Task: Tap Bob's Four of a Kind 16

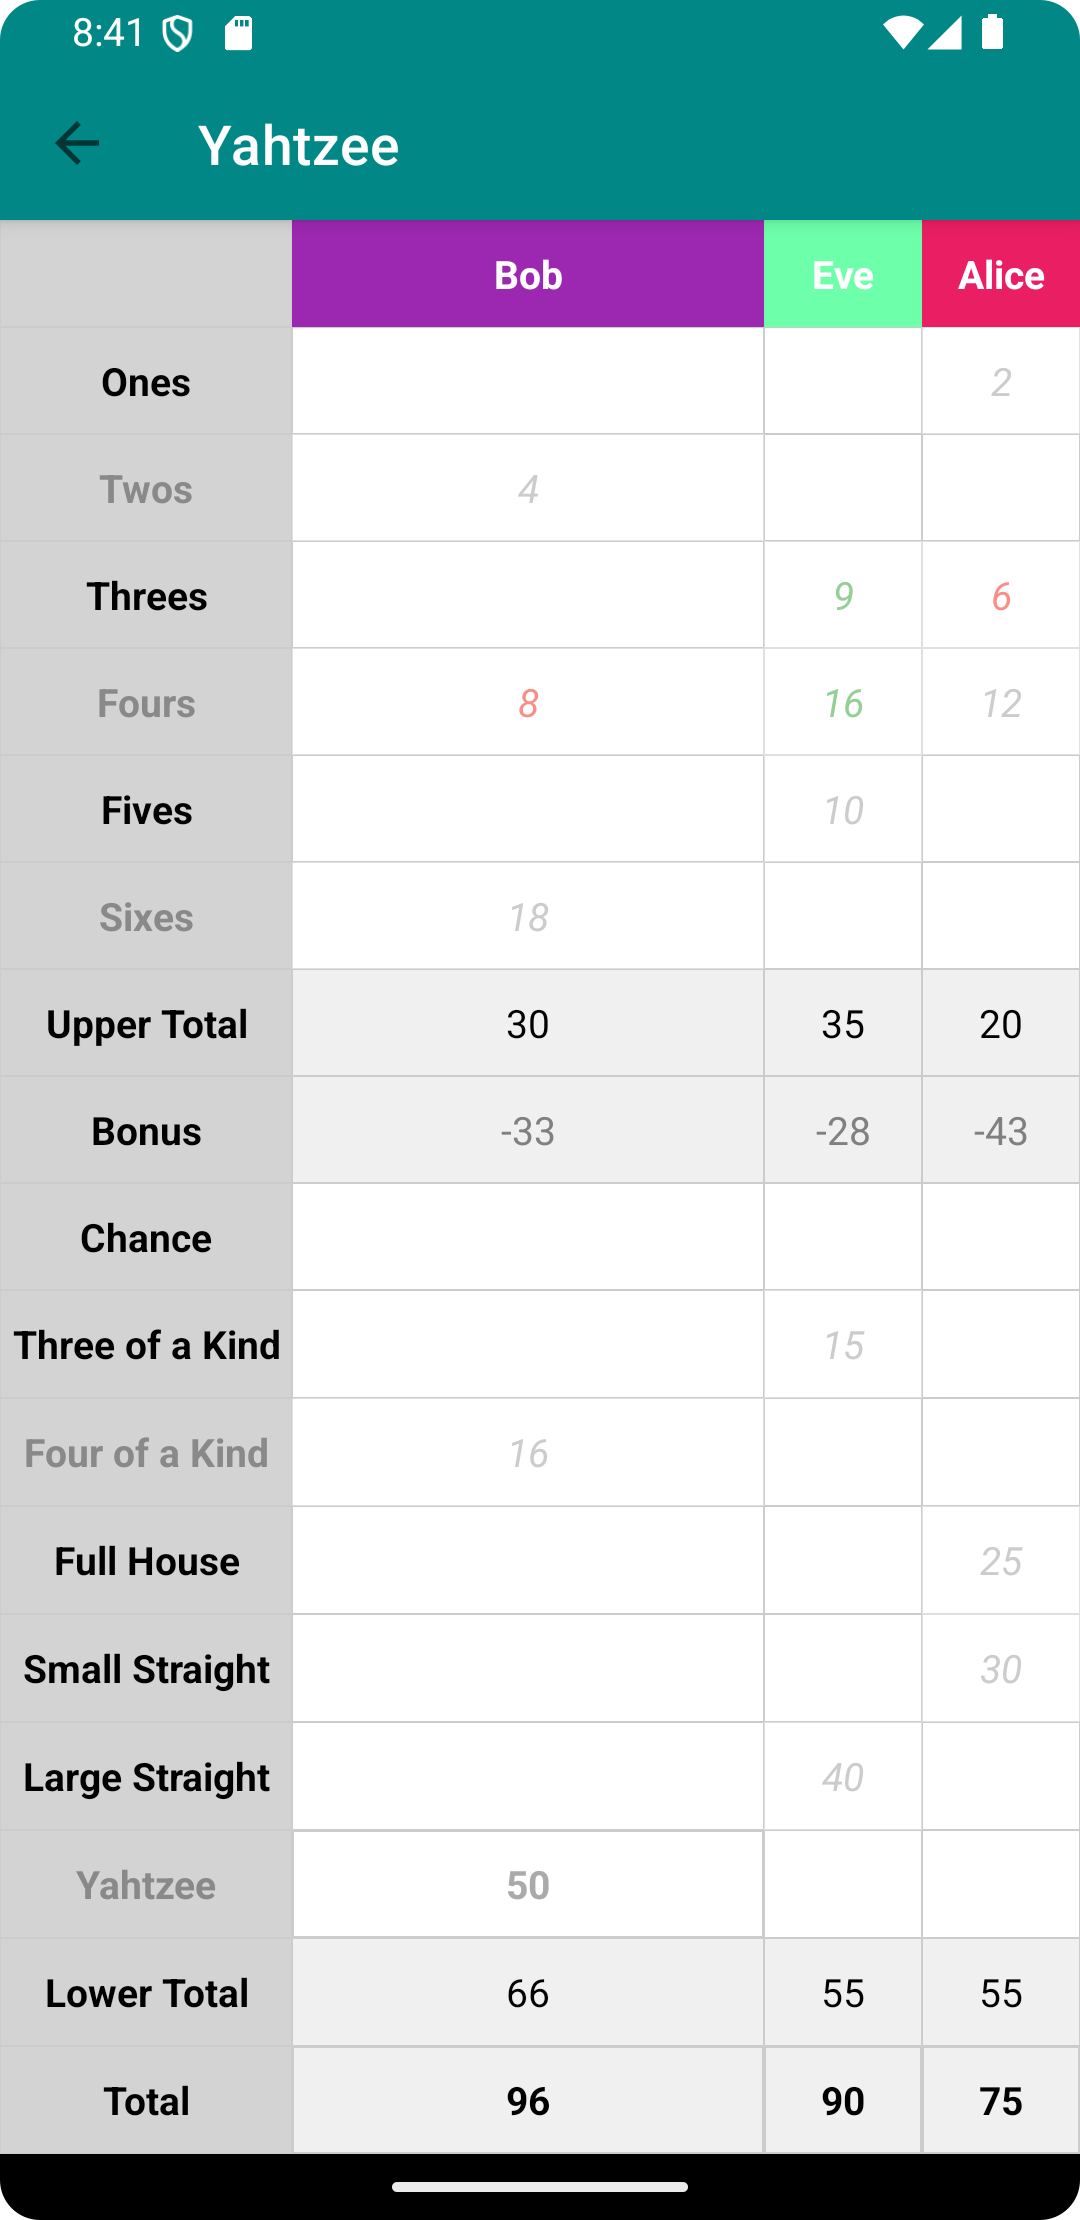Action: [528, 1452]
